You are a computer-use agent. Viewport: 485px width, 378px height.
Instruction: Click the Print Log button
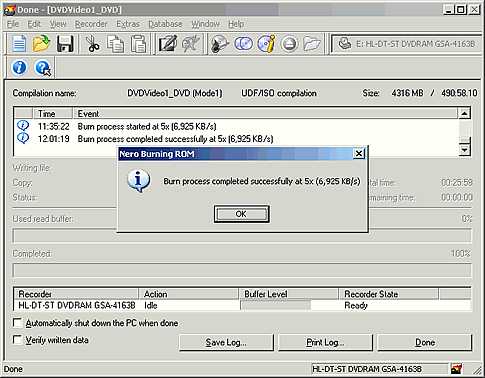pyautogui.click(x=325, y=343)
